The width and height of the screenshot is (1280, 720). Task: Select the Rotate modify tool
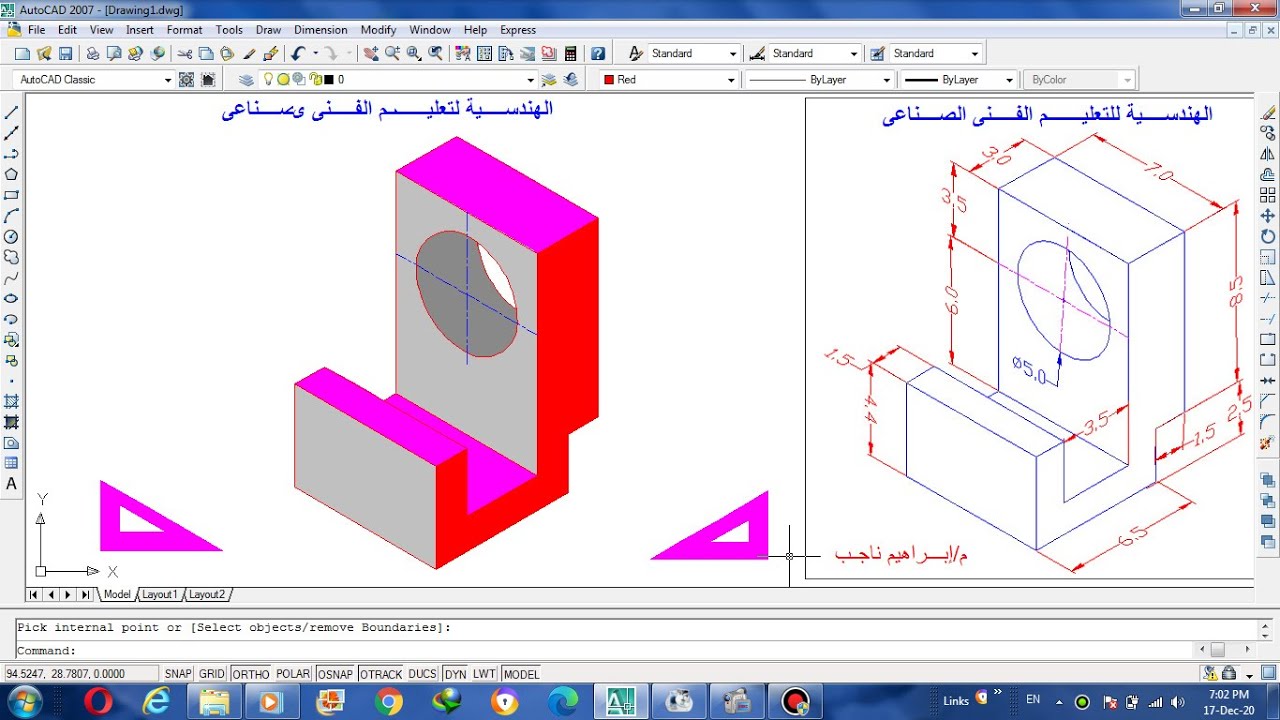tap(1268, 236)
